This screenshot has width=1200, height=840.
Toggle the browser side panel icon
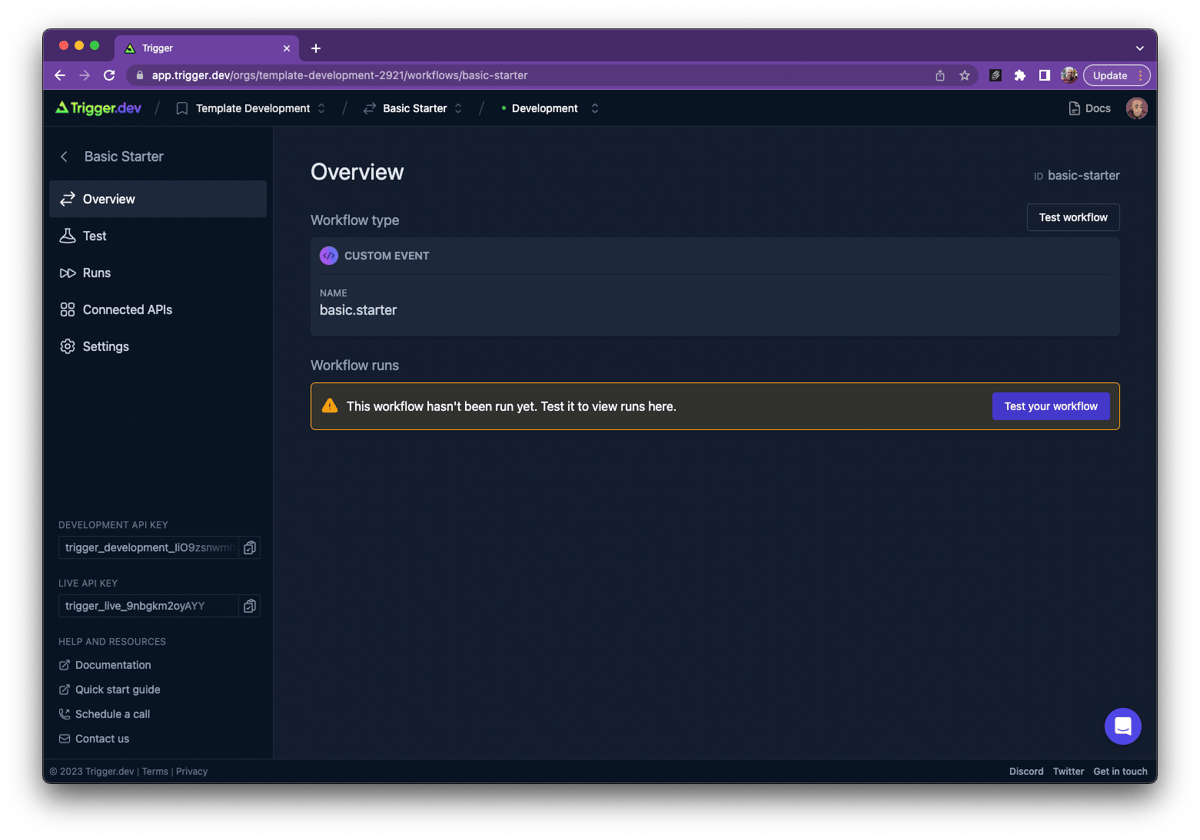pos(1044,75)
